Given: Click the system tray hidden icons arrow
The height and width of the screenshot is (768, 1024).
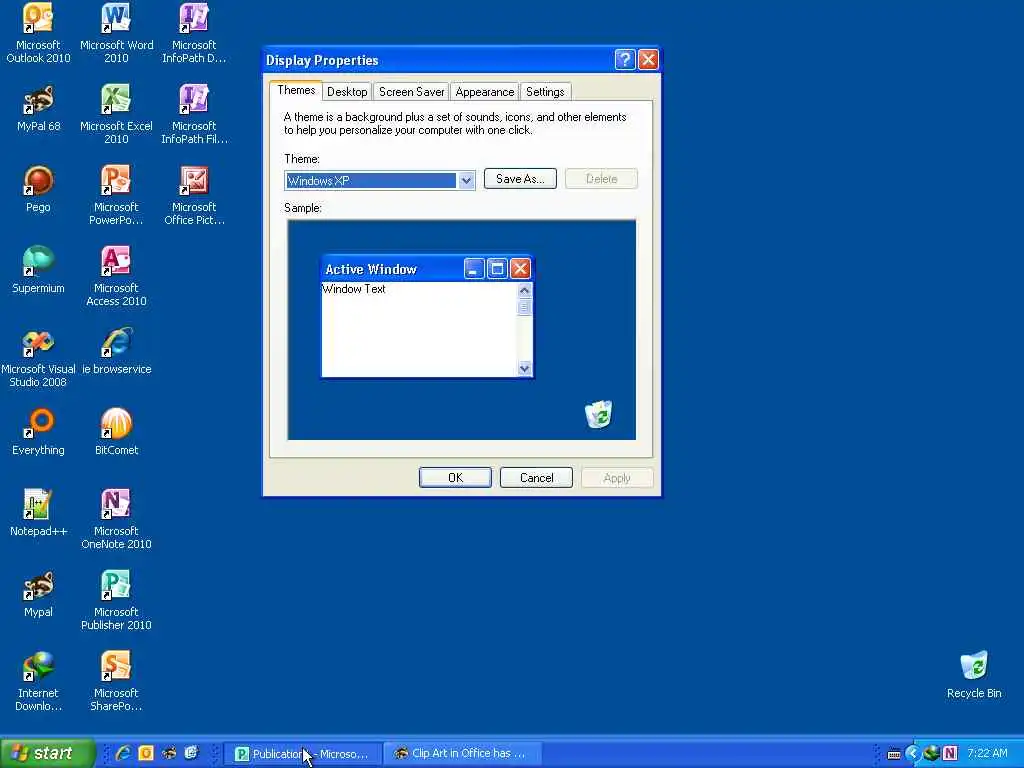Looking at the screenshot, I should (912, 753).
